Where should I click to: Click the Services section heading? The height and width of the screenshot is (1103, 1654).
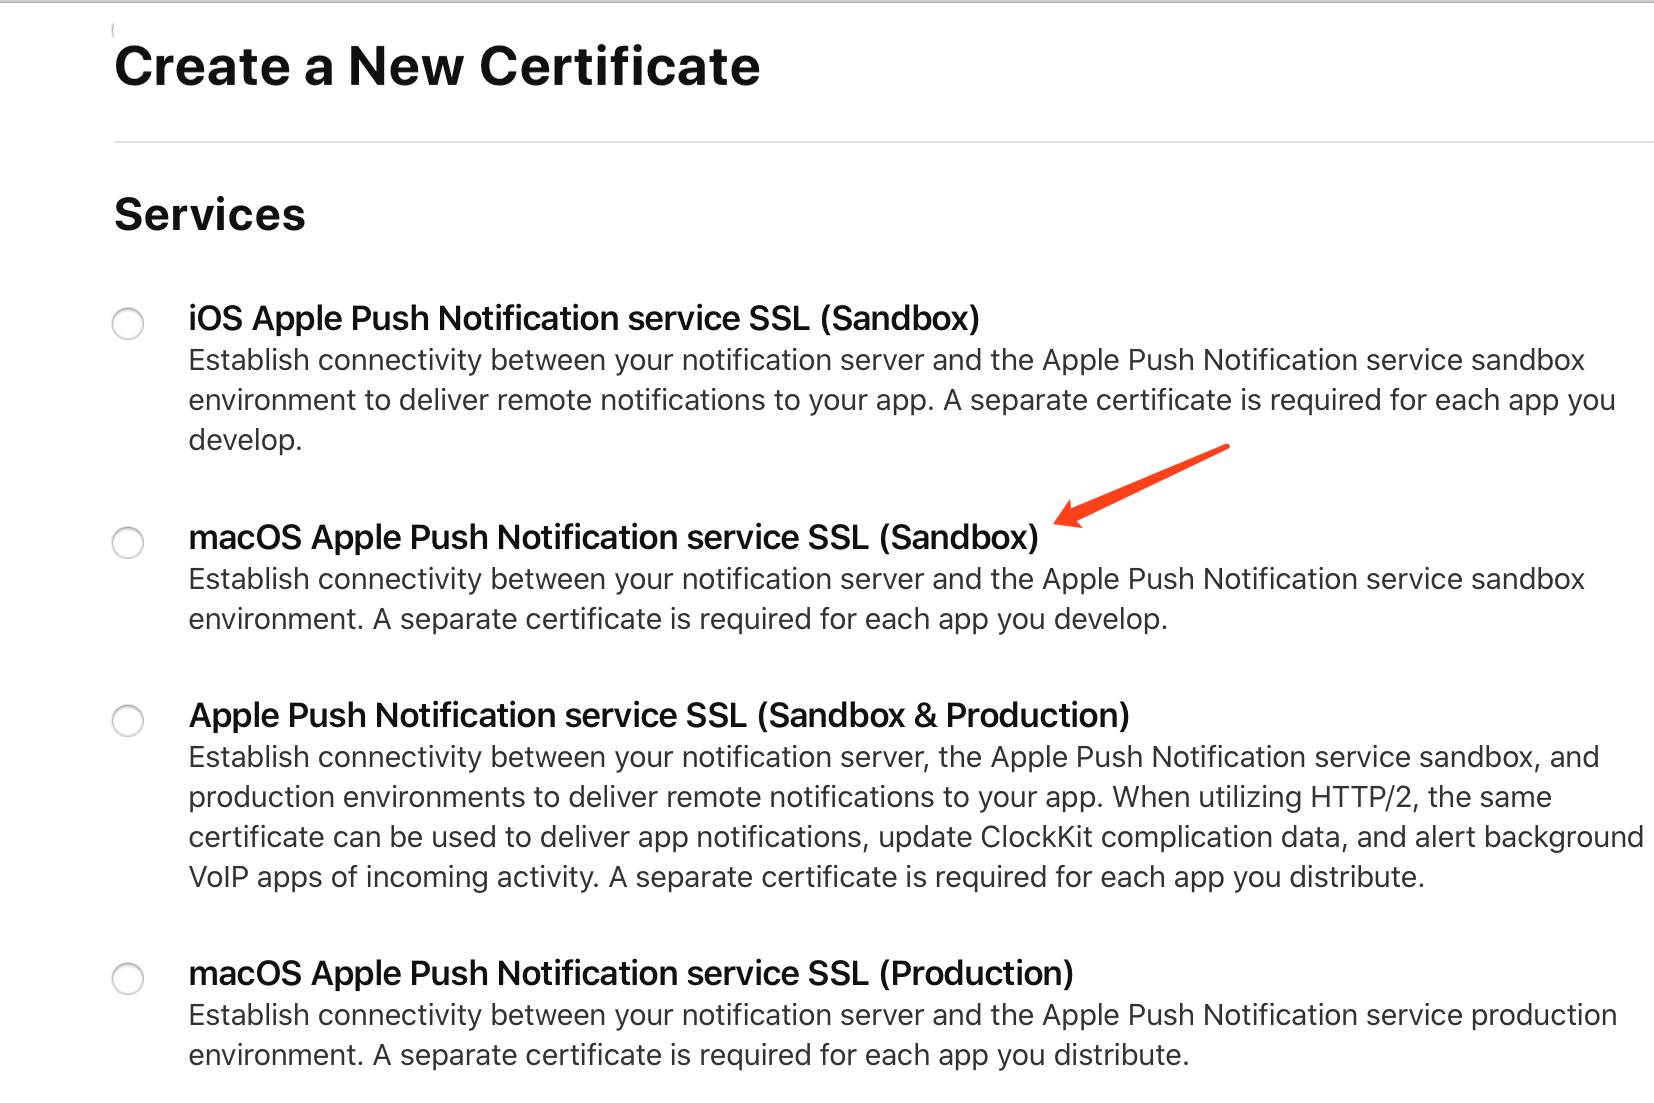pos(210,215)
